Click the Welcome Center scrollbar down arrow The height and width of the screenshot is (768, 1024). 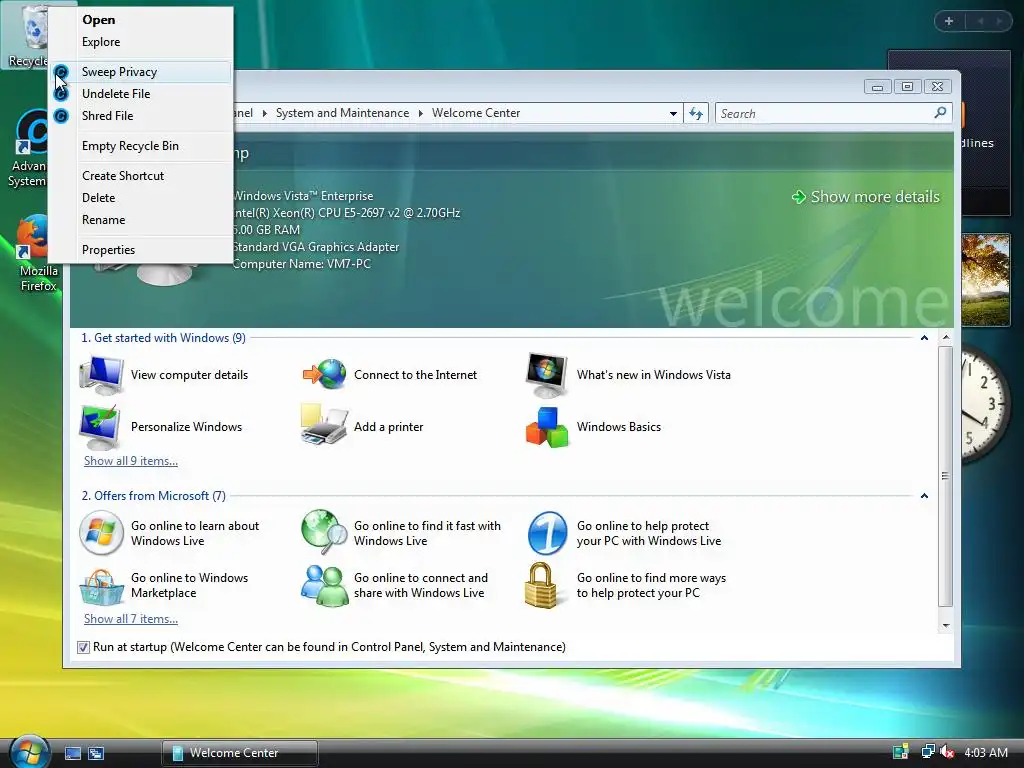[x=946, y=626]
